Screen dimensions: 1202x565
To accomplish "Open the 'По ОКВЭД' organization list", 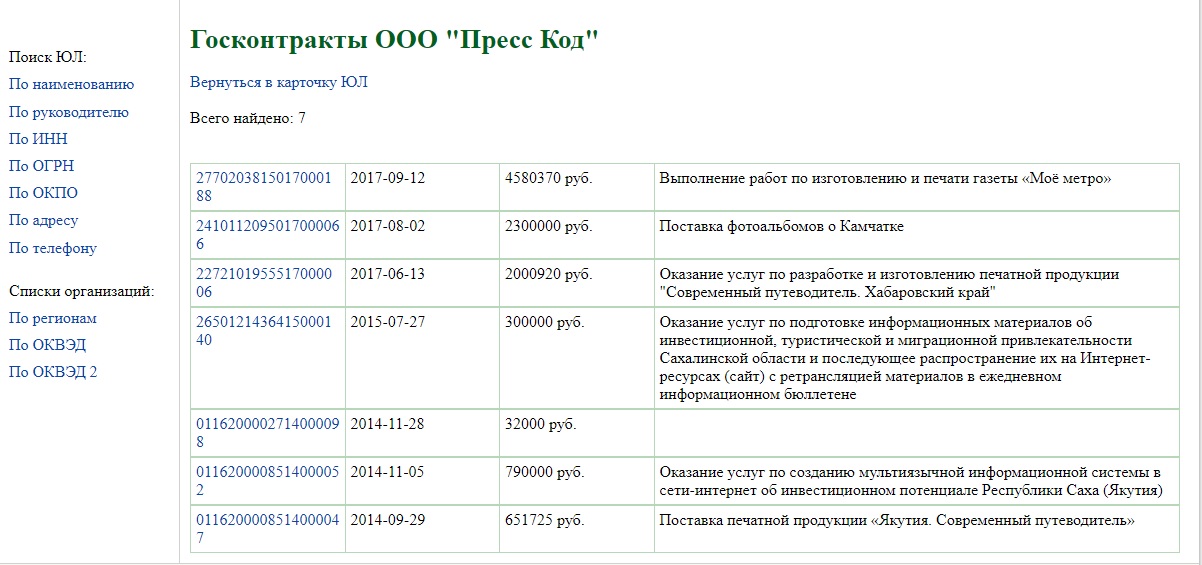I will point(47,346).
